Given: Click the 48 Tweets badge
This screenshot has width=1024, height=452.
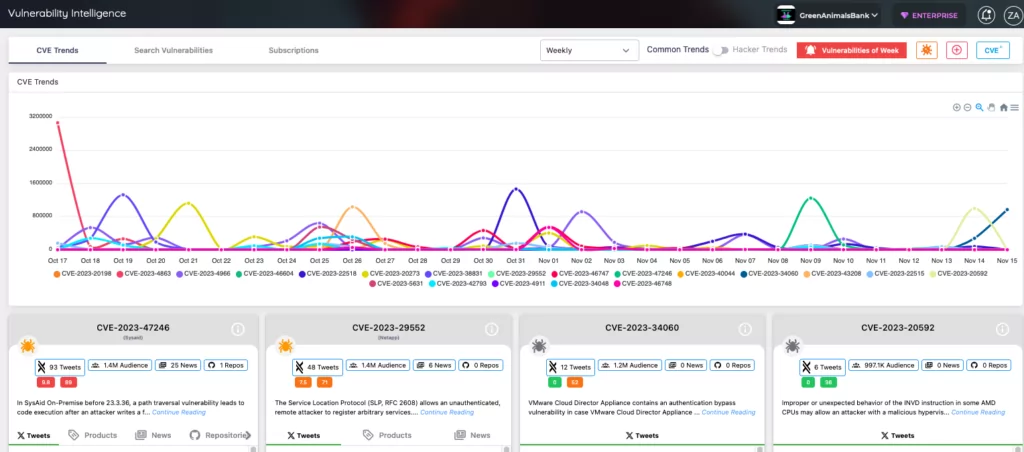Looking at the screenshot, I should click(317, 367).
